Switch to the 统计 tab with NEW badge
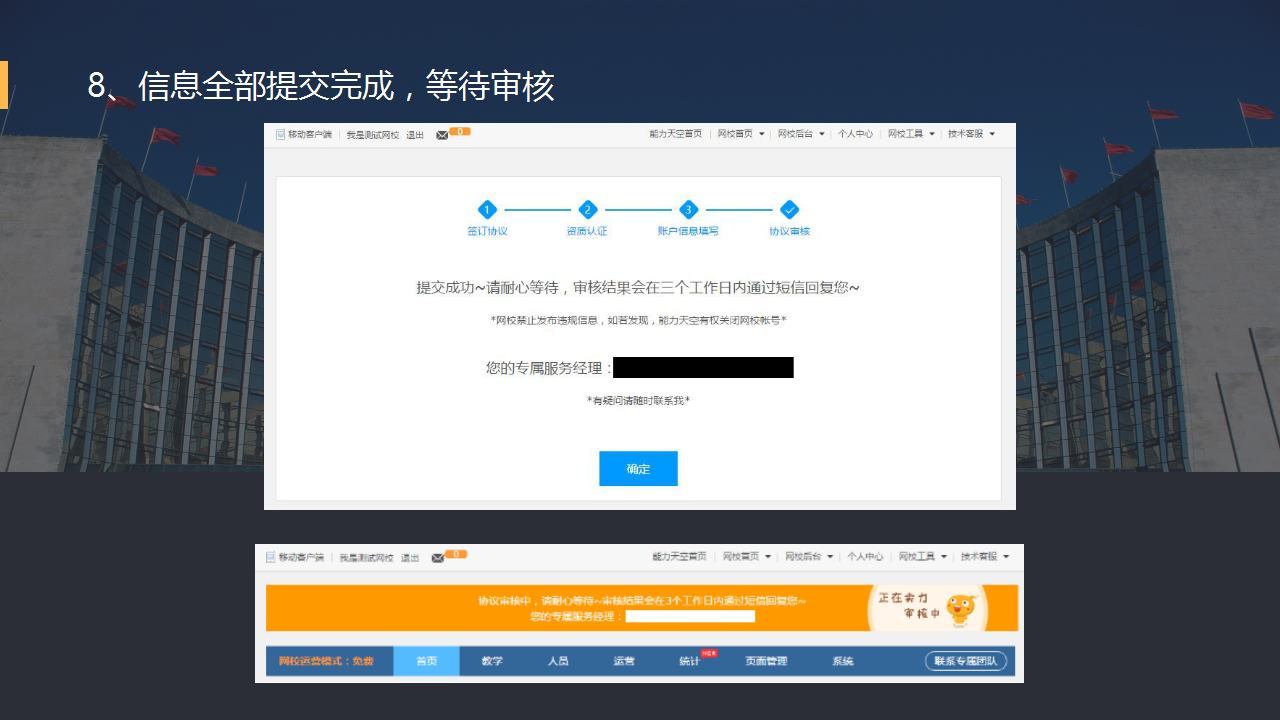Screen dimensions: 1280x720 coord(689,661)
